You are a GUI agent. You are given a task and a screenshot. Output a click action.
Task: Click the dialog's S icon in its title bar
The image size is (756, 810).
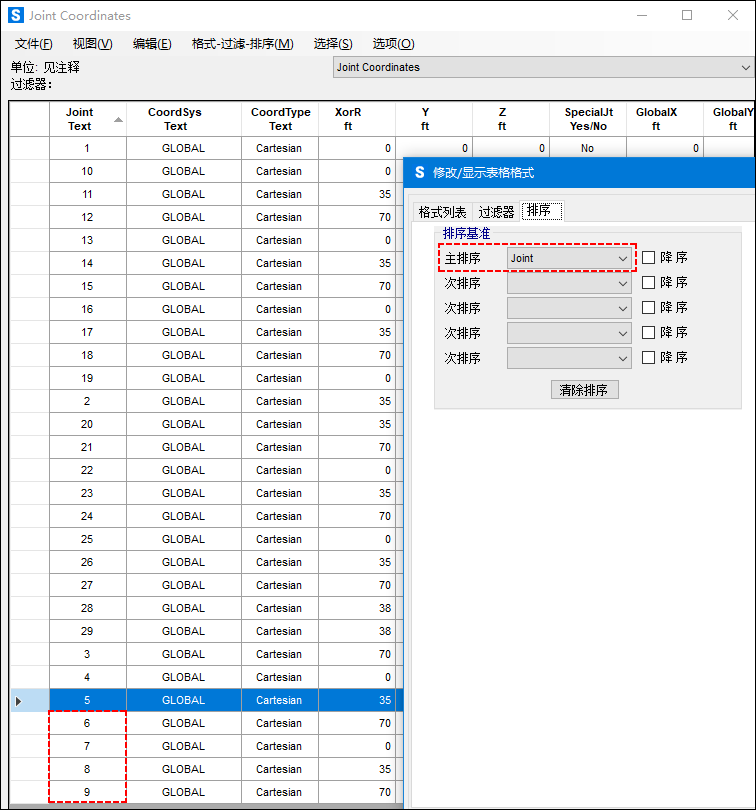[419, 172]
